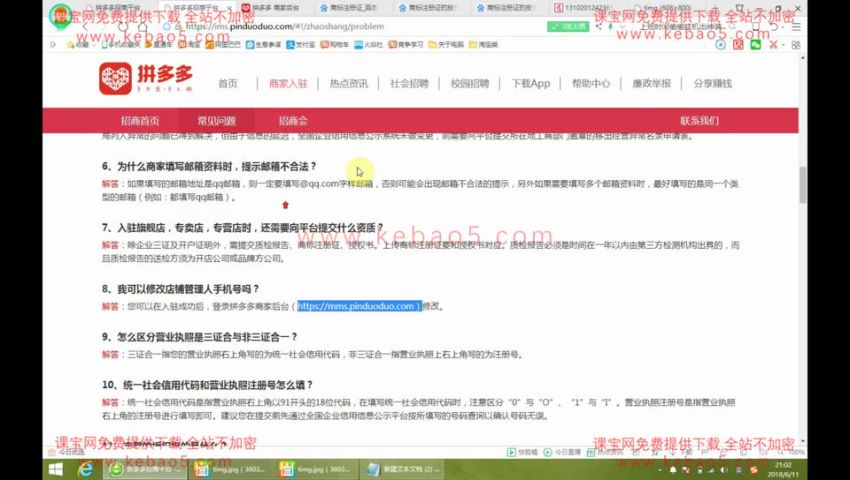Image resolution: width=850 pixels, height=480 pixels.
Task: Click 今日优选 in the status bar
Action: [x=66, y=452]
